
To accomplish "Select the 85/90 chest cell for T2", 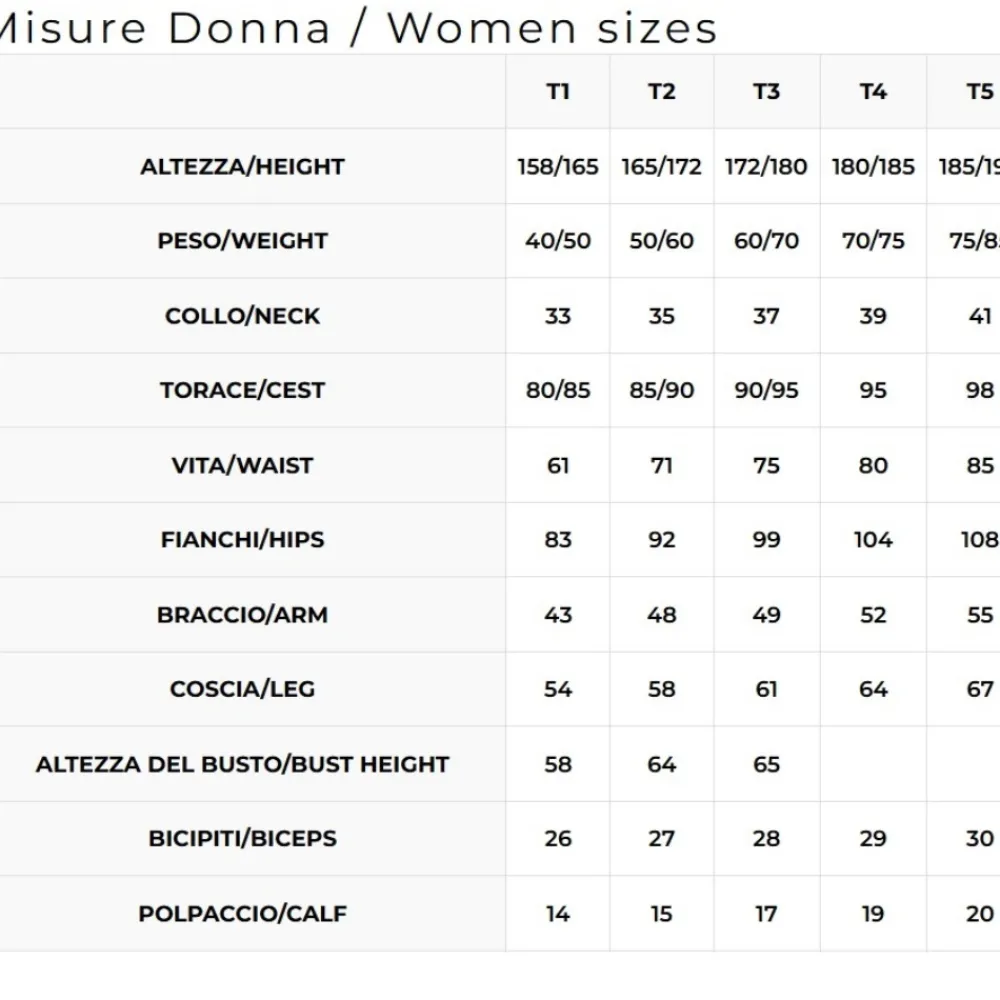I will coord(662,390).
